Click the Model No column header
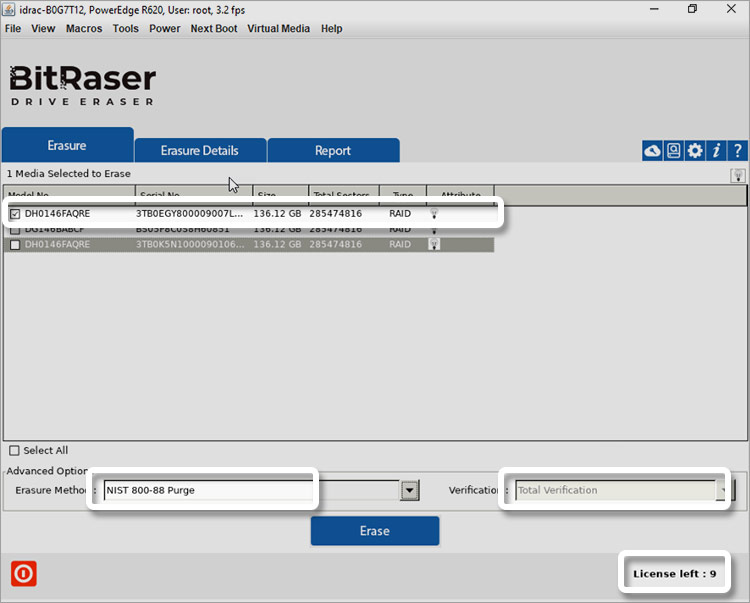The image size is (750, 603). [69, 194]
